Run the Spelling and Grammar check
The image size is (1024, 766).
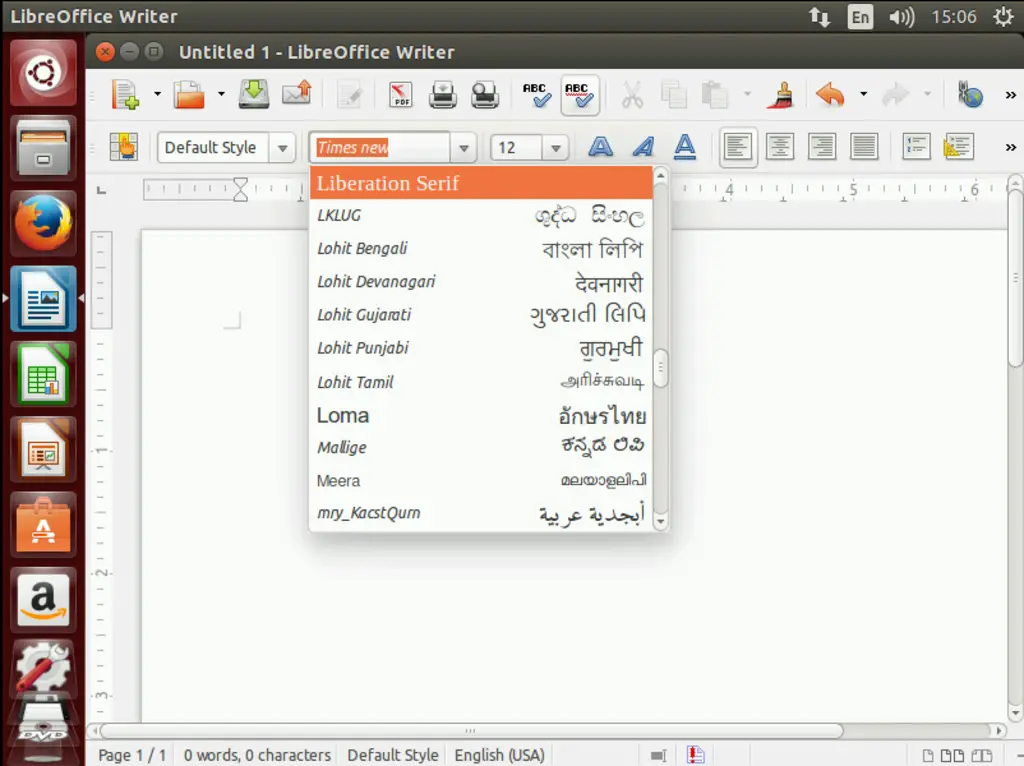[x=537, y=95]
